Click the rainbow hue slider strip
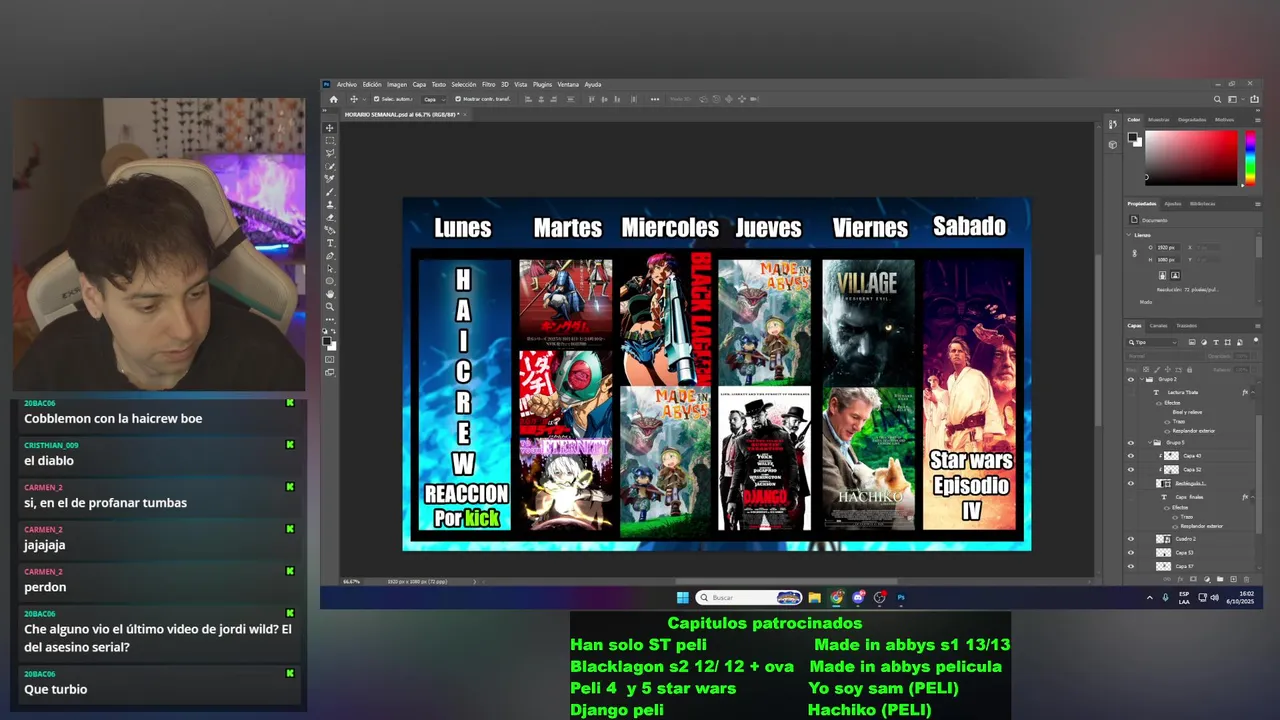The height and width of the screenshot is (720, 1280). pyautogui.click(x=1250, y=158)
